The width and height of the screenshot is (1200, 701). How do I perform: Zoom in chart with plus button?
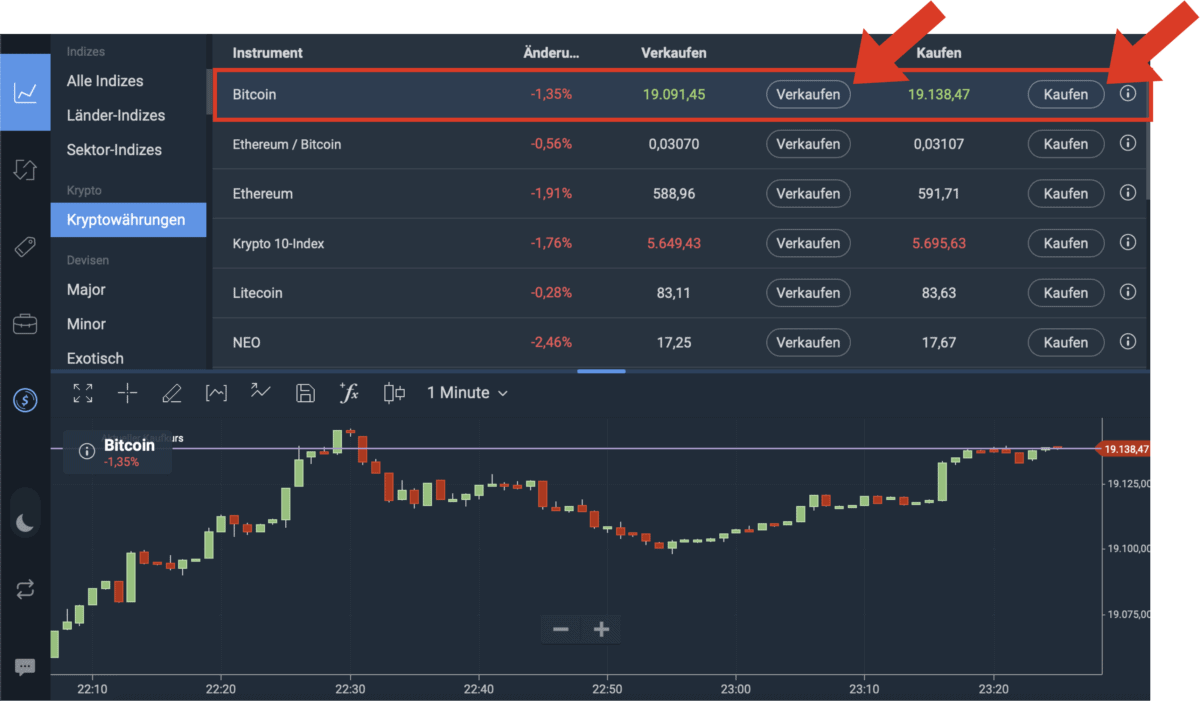click(x=601, y=629)
